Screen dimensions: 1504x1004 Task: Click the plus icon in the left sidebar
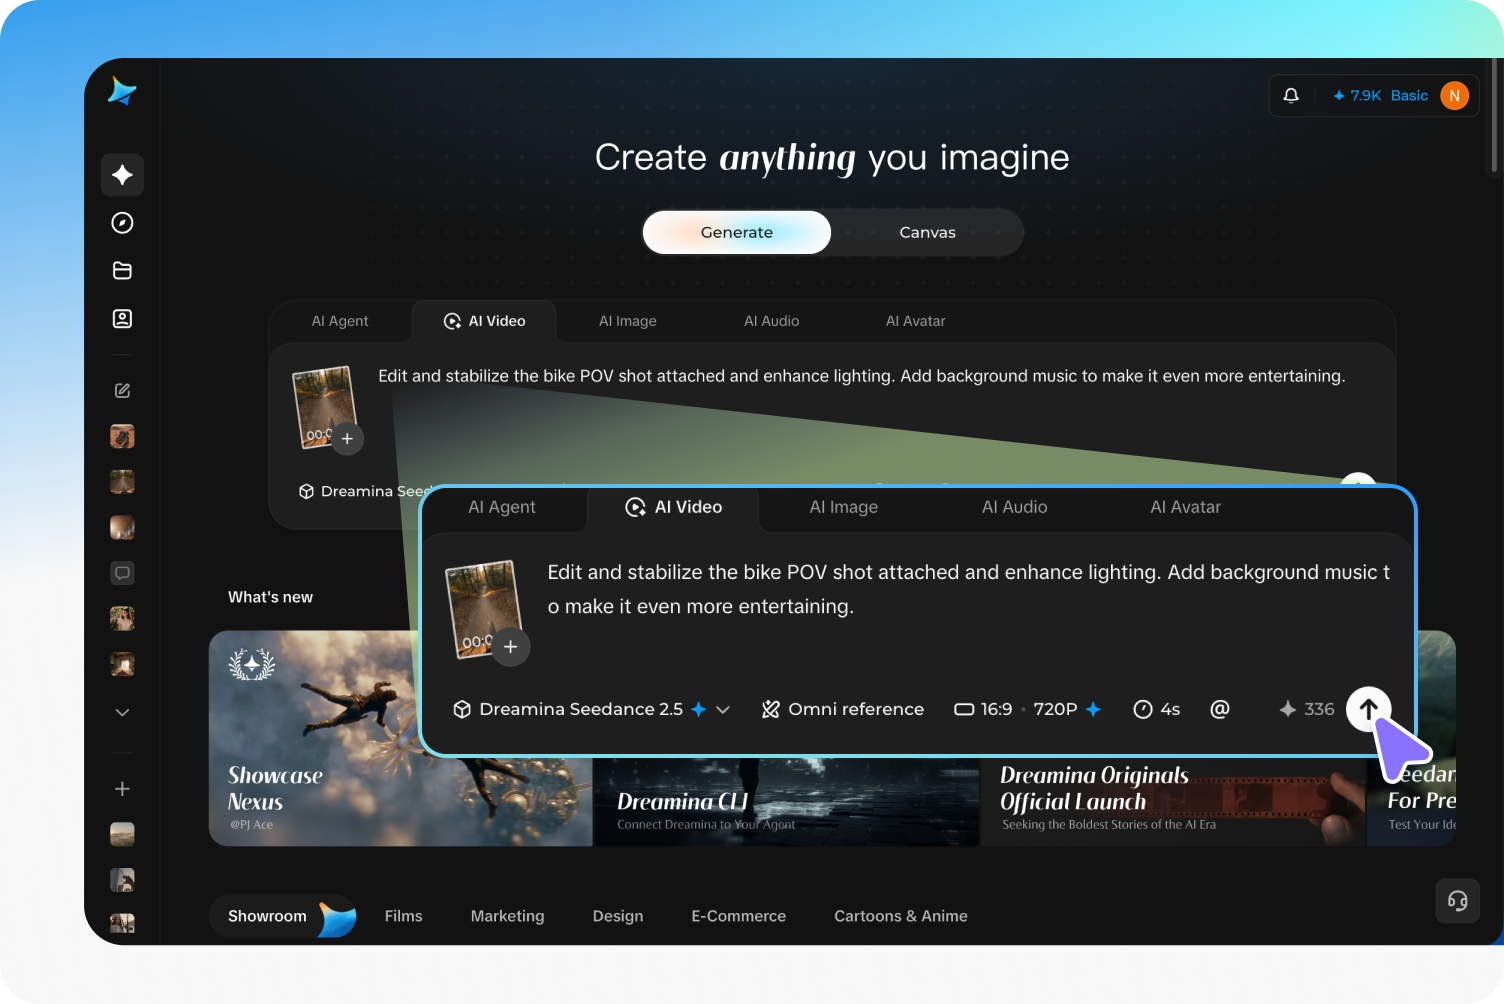click(122, 789)
